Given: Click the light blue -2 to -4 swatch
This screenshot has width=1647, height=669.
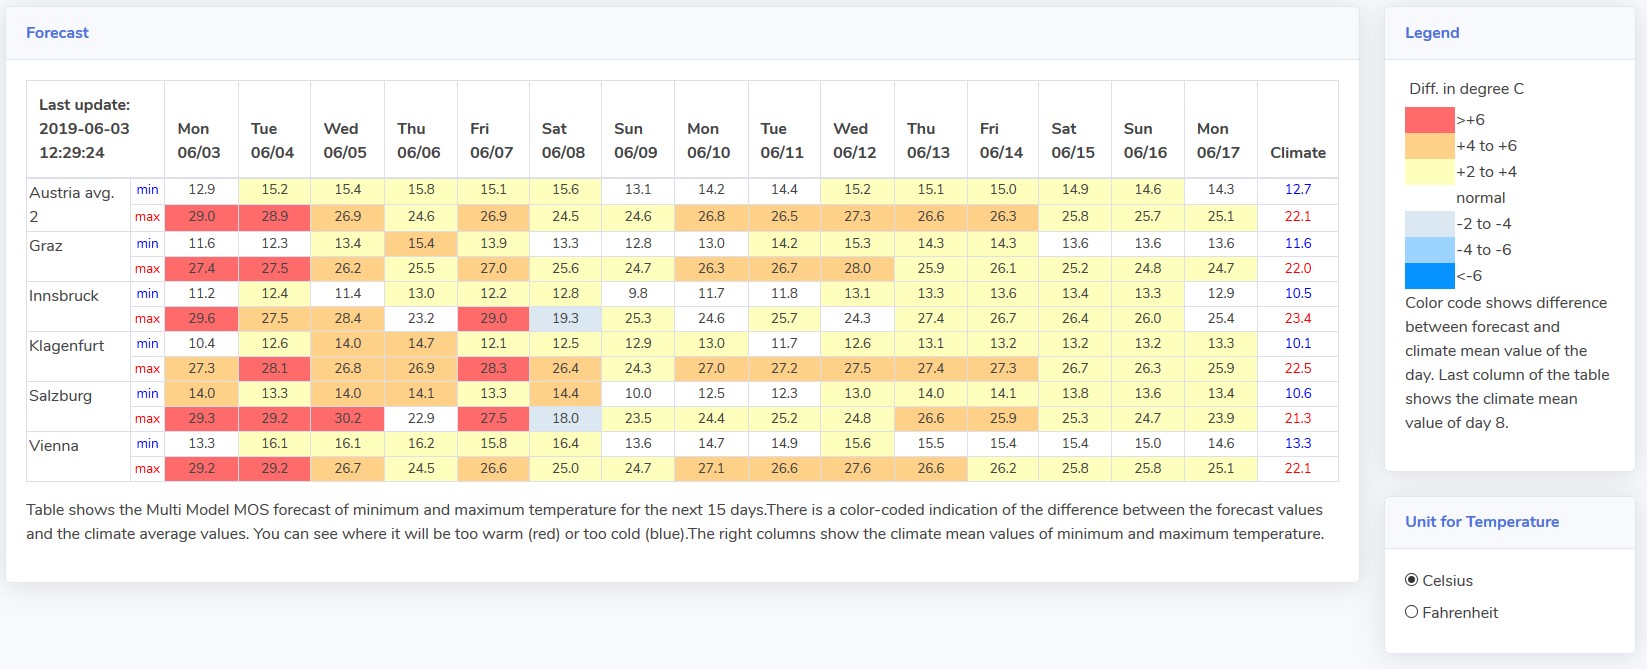Looking at the screenshot, I should (1430, 224).
